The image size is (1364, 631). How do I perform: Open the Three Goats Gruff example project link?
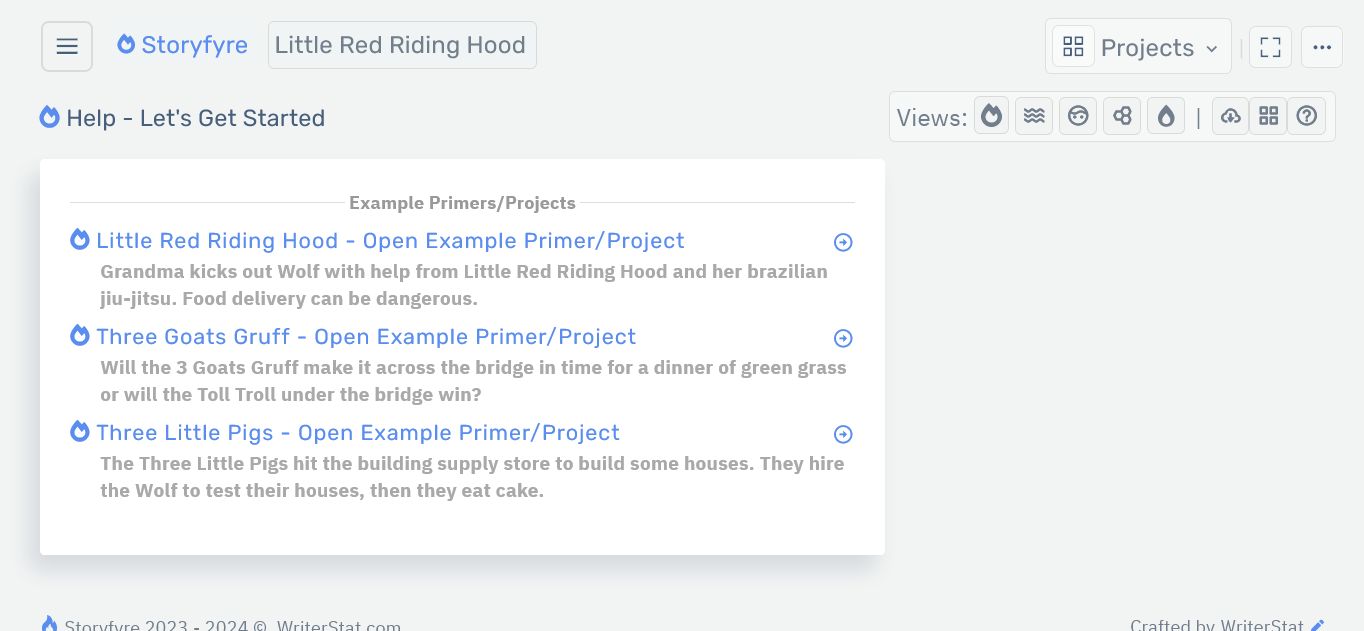click(x=366, y=337)
